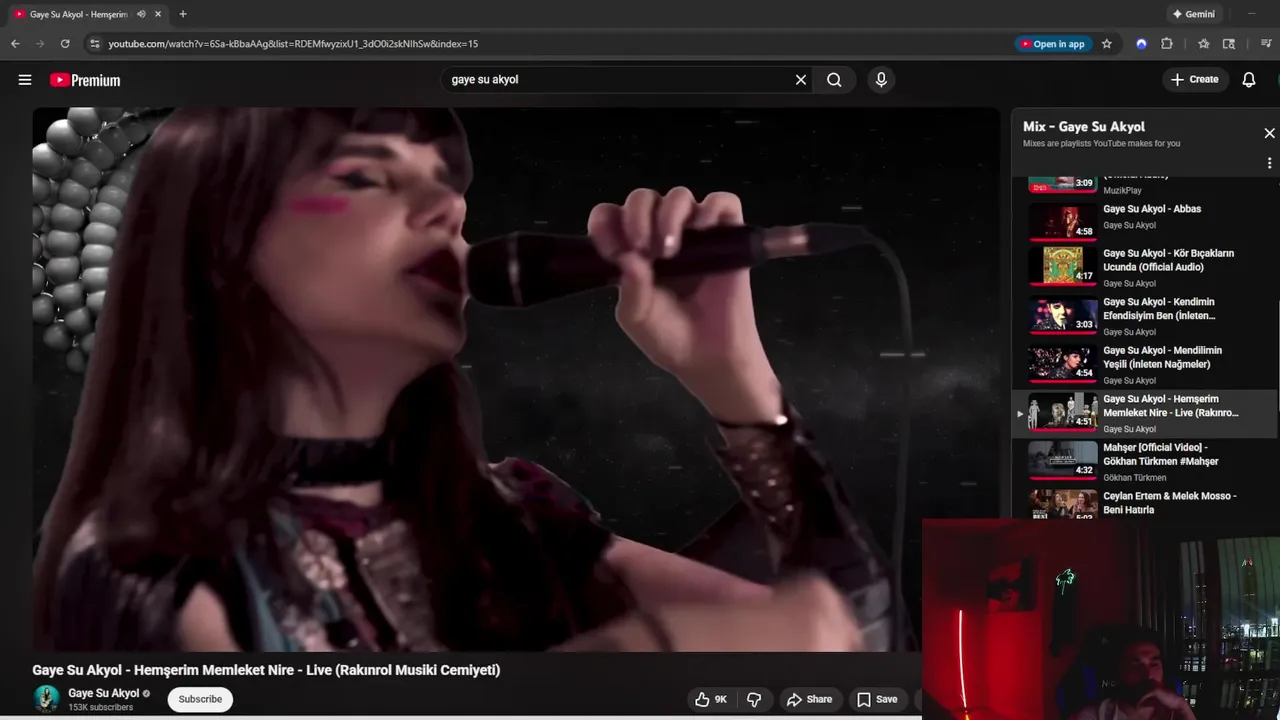
Task: Open Mahşer thumbnail 4:32
Action: [1063, 459]
